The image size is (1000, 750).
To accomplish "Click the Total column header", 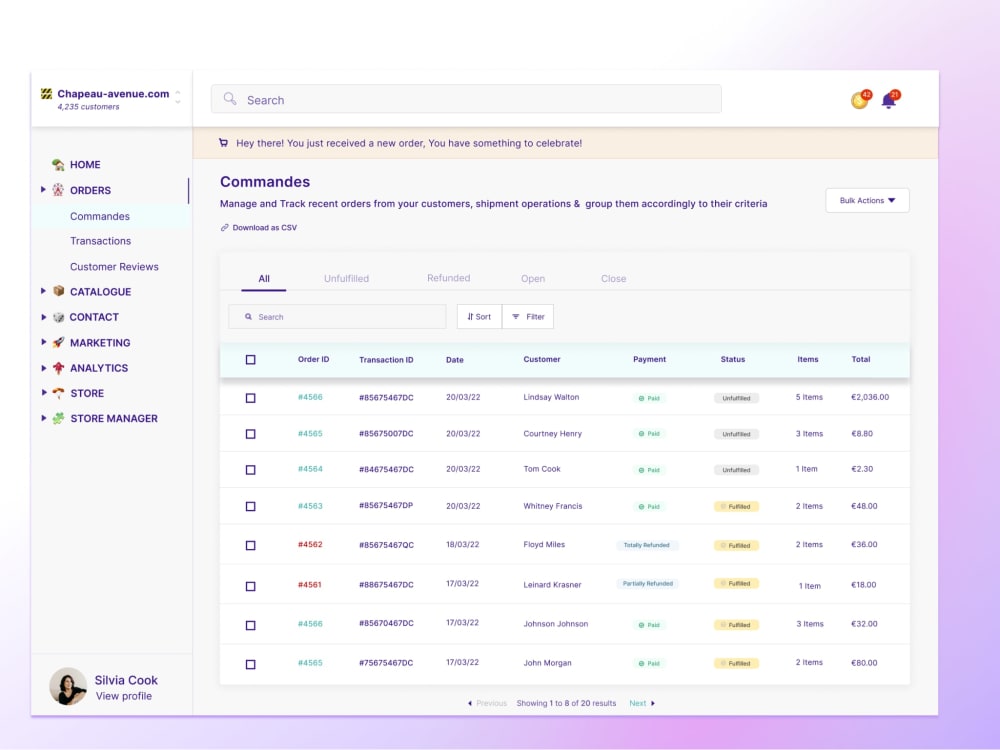I will pyautogui.click(x=861, y=359).
